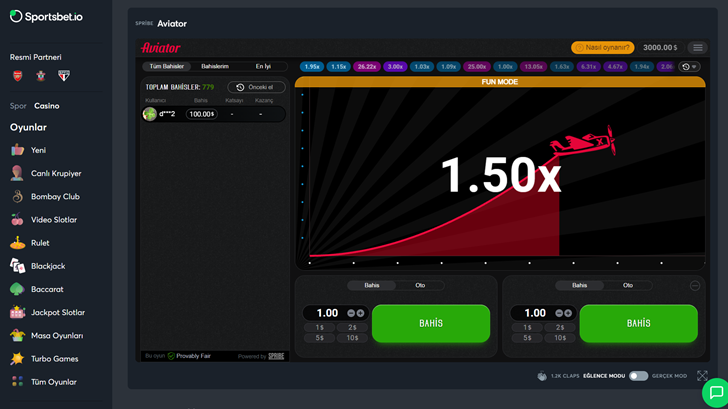Click the Aviator game logo

(x=161, y=48)
